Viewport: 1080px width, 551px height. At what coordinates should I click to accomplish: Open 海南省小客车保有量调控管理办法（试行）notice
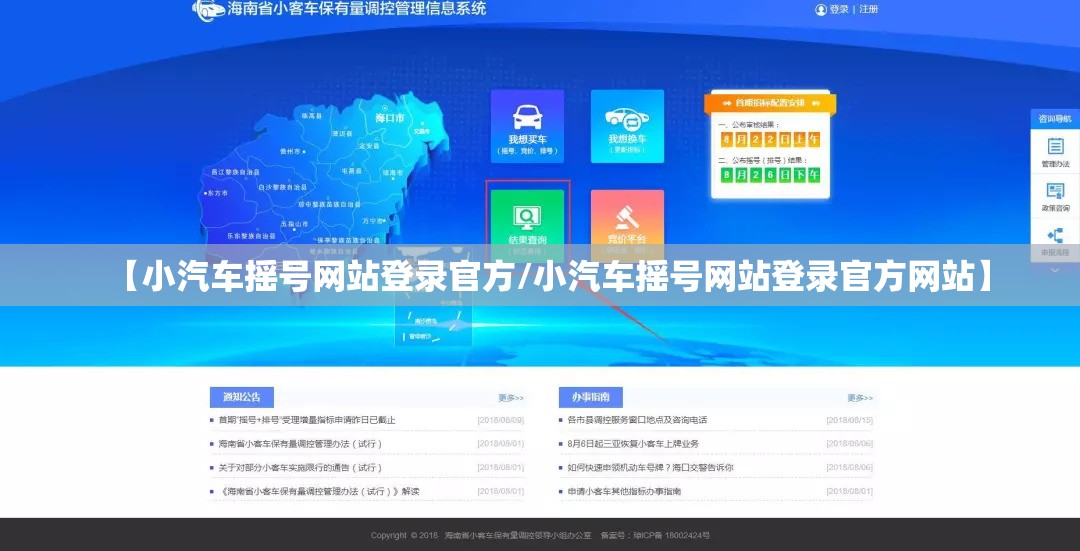tap(300, 444)
